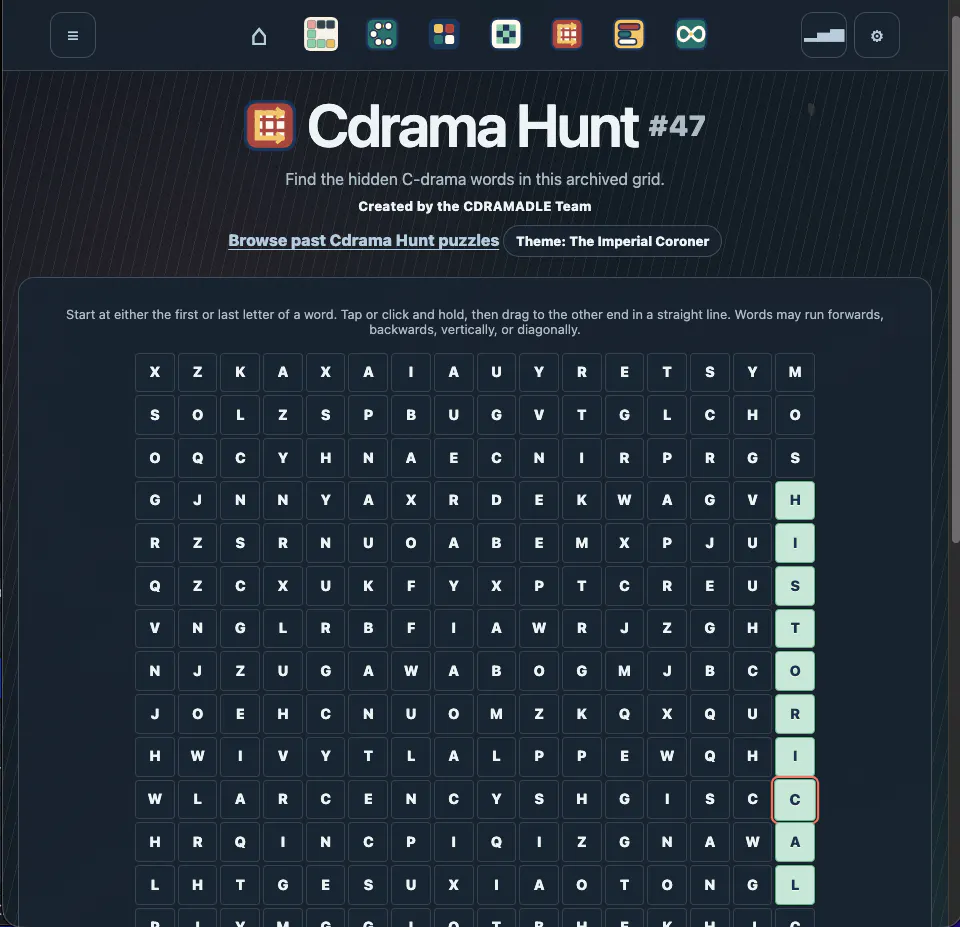The image size is (960, 927).
Task: Open the beige colored-tiles game icon
Action: click(x=321, y=34)
